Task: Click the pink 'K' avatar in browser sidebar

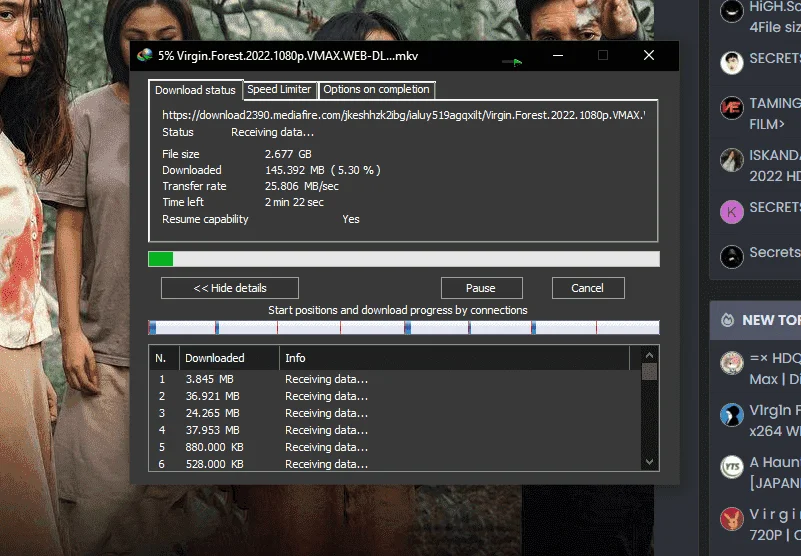Action: coord(732,212)
